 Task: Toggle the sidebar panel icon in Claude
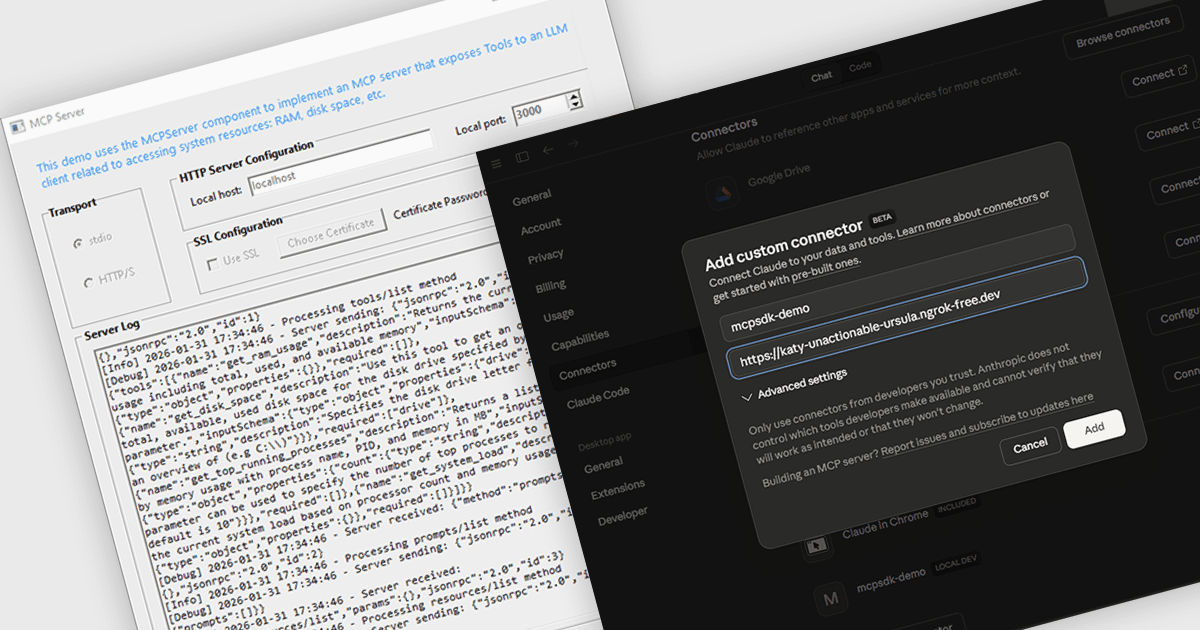pos(522,156)
